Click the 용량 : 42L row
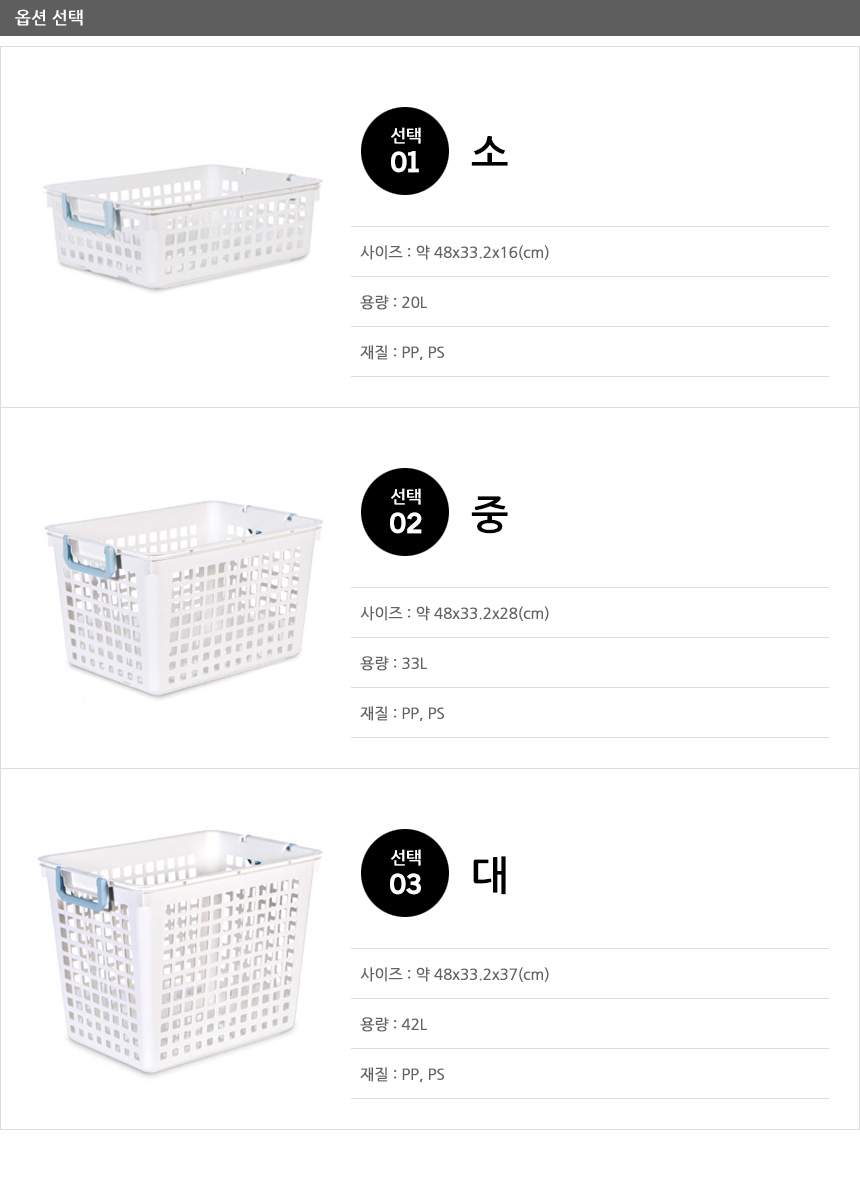The height and width of the screenshot is (1188, 860). (589, 1024)
